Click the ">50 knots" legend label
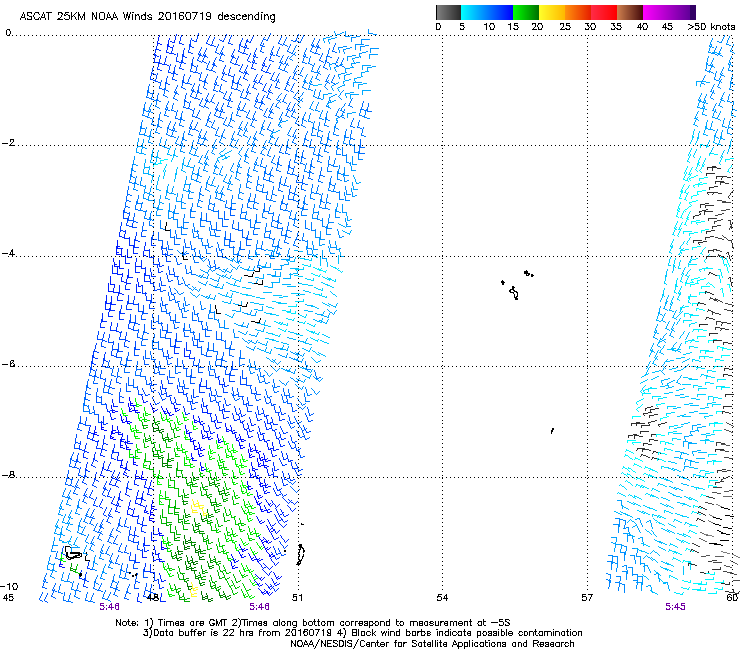Image resolution: width=740 pixels, height=650 pixels. pyautogui.click(x=712, y=27)
